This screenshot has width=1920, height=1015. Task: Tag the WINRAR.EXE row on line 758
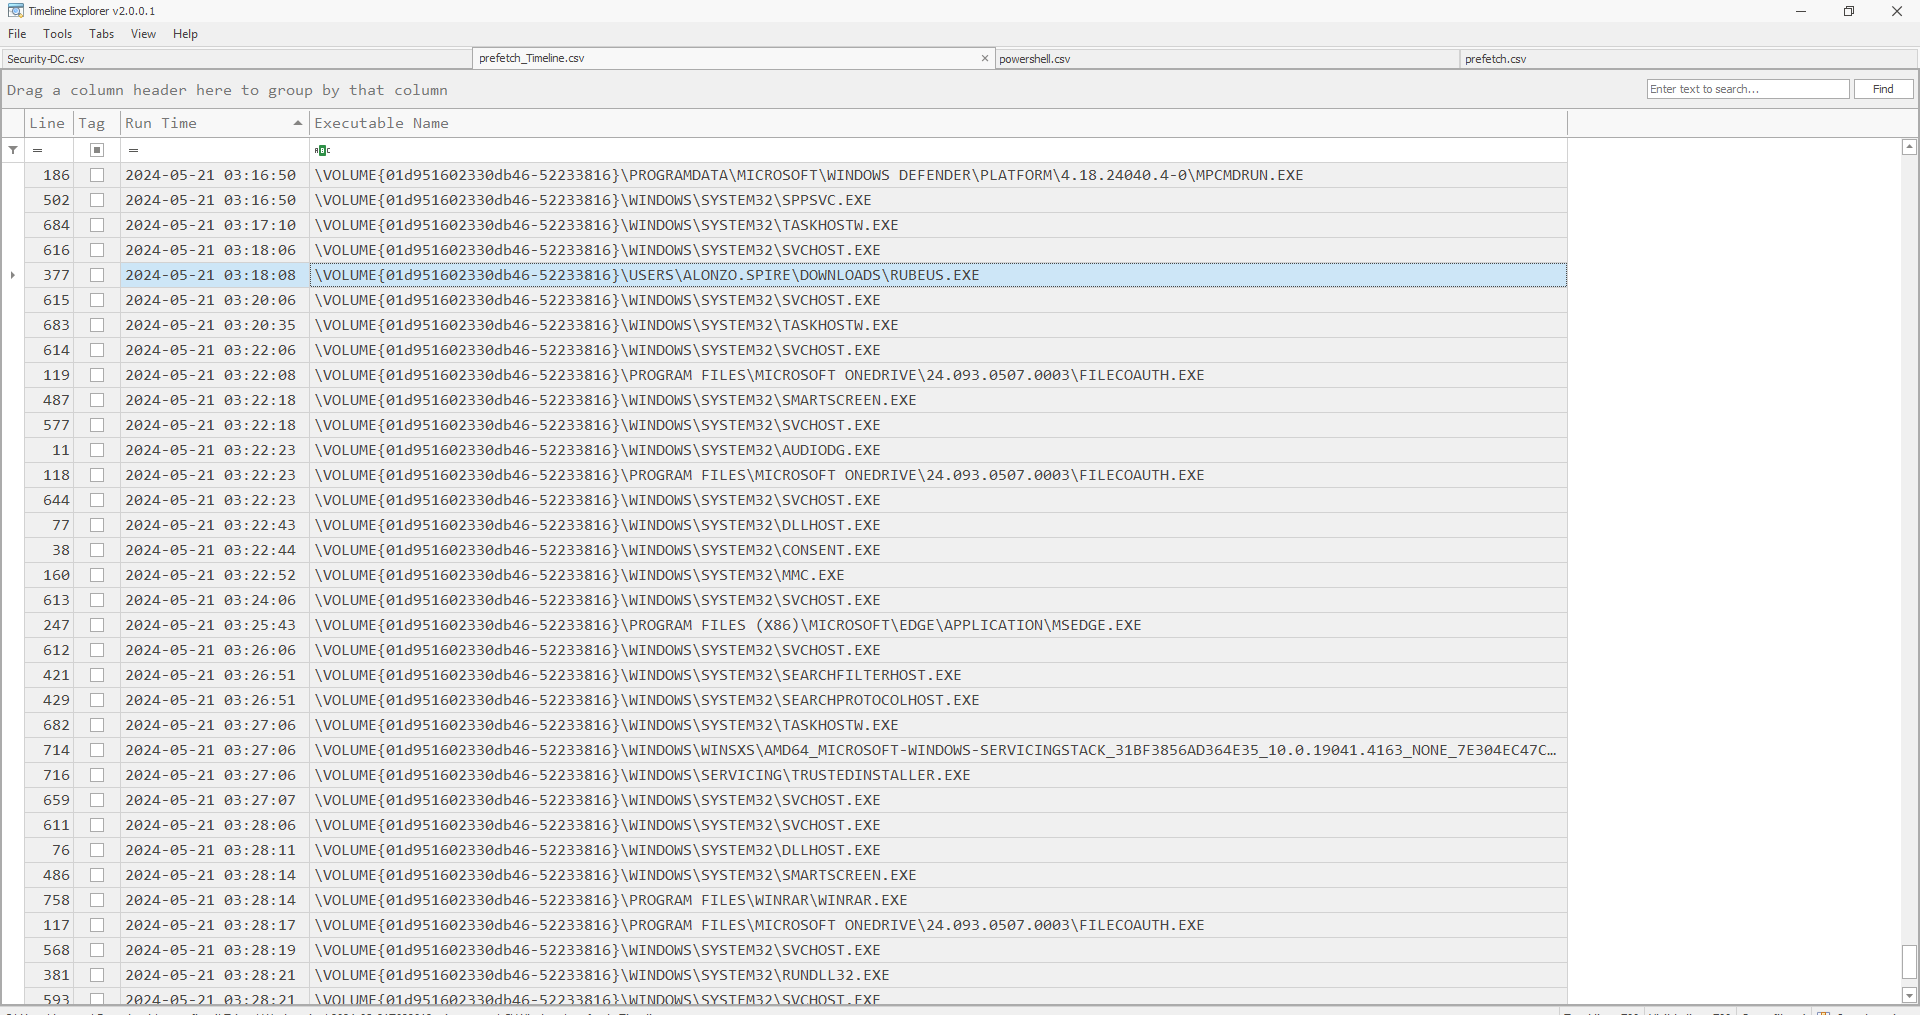point(97,900)
